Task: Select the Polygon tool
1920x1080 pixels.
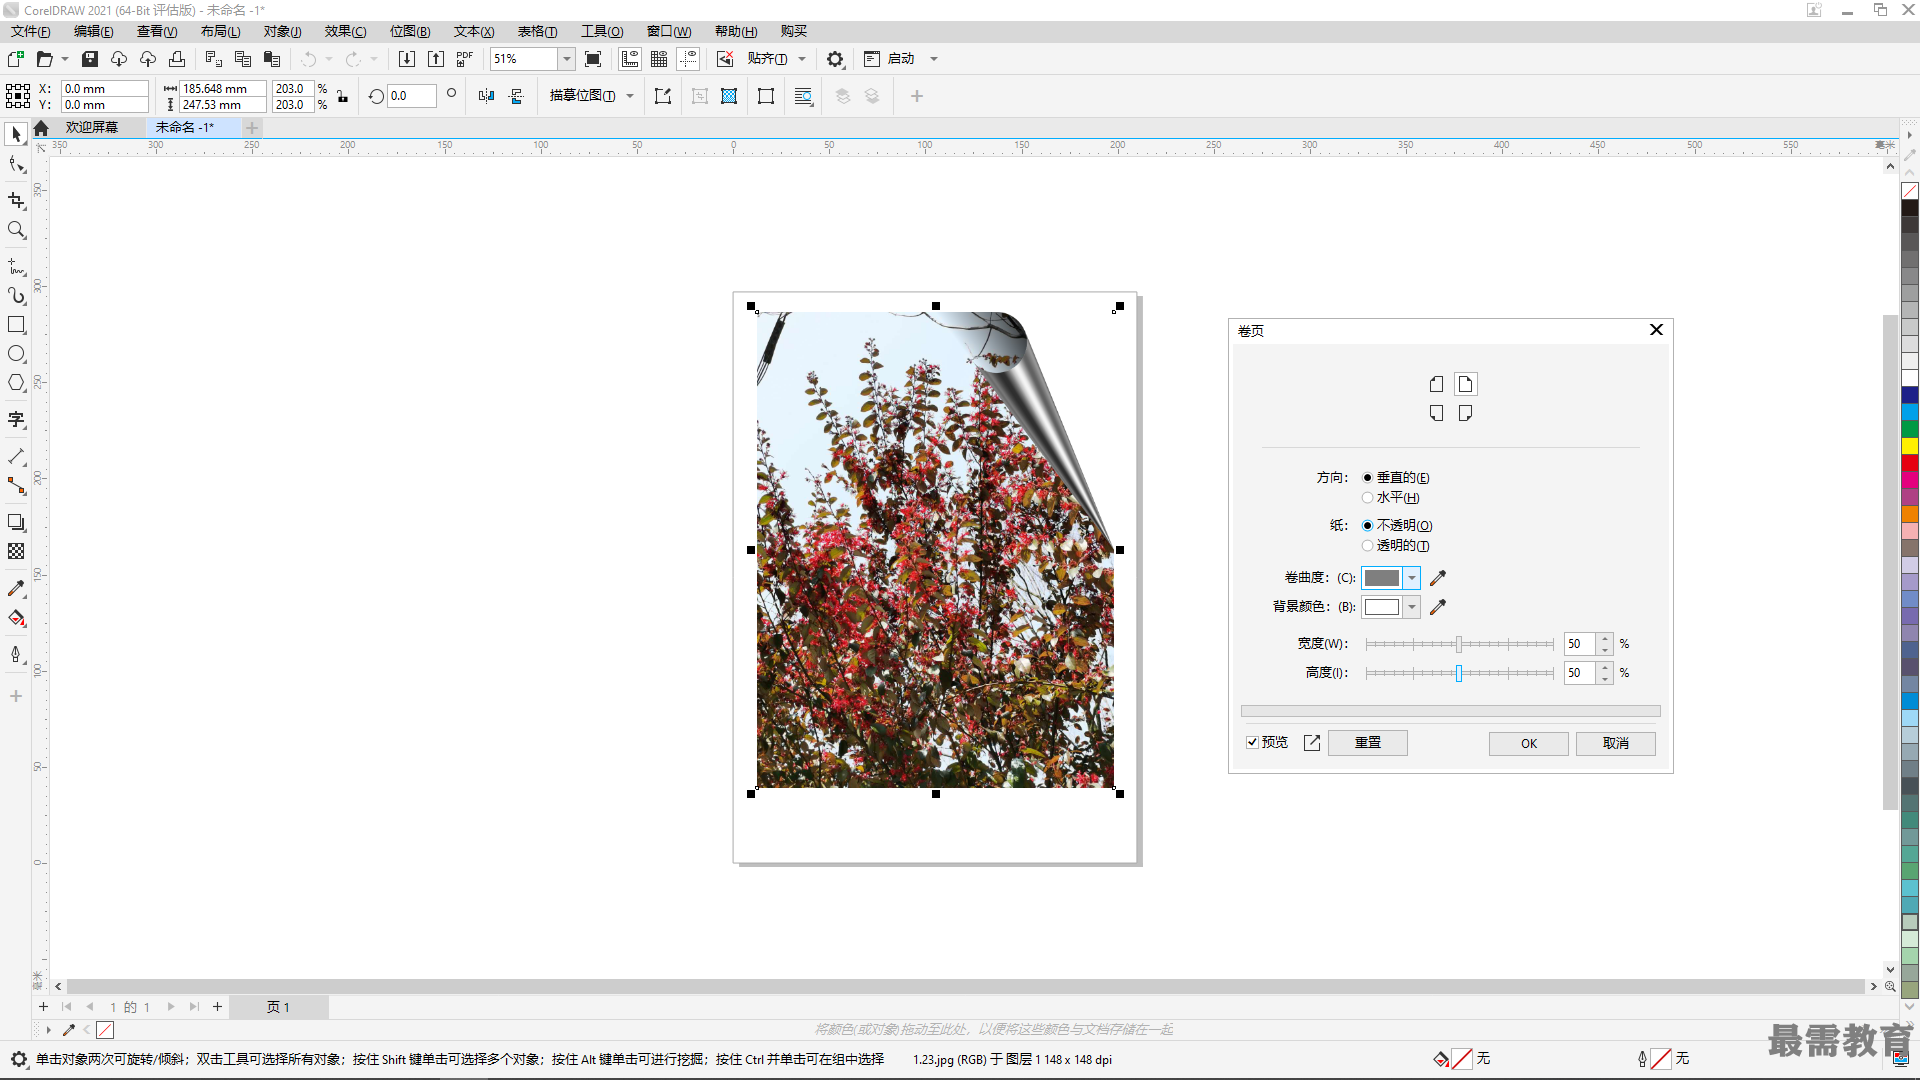Action: coord(16,383)
